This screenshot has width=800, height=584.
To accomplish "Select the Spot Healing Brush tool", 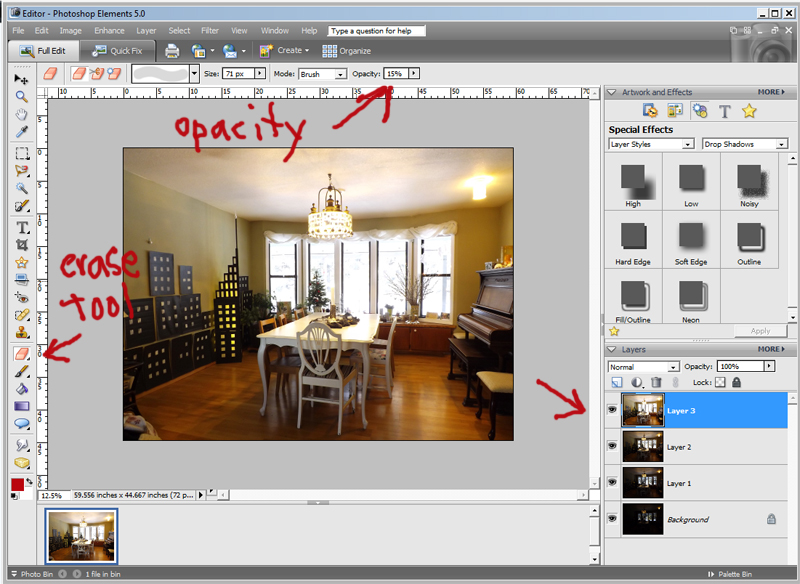I will [x=21, y=315].
